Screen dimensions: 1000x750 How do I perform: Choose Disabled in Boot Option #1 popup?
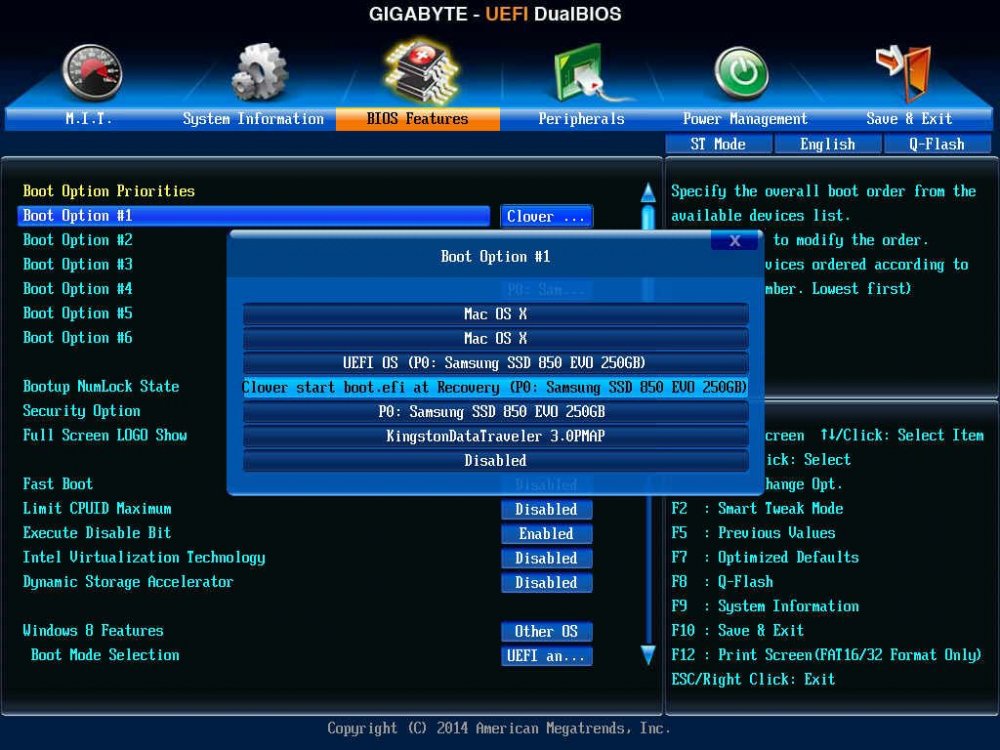pyautogui.click(x=496, y=460)
